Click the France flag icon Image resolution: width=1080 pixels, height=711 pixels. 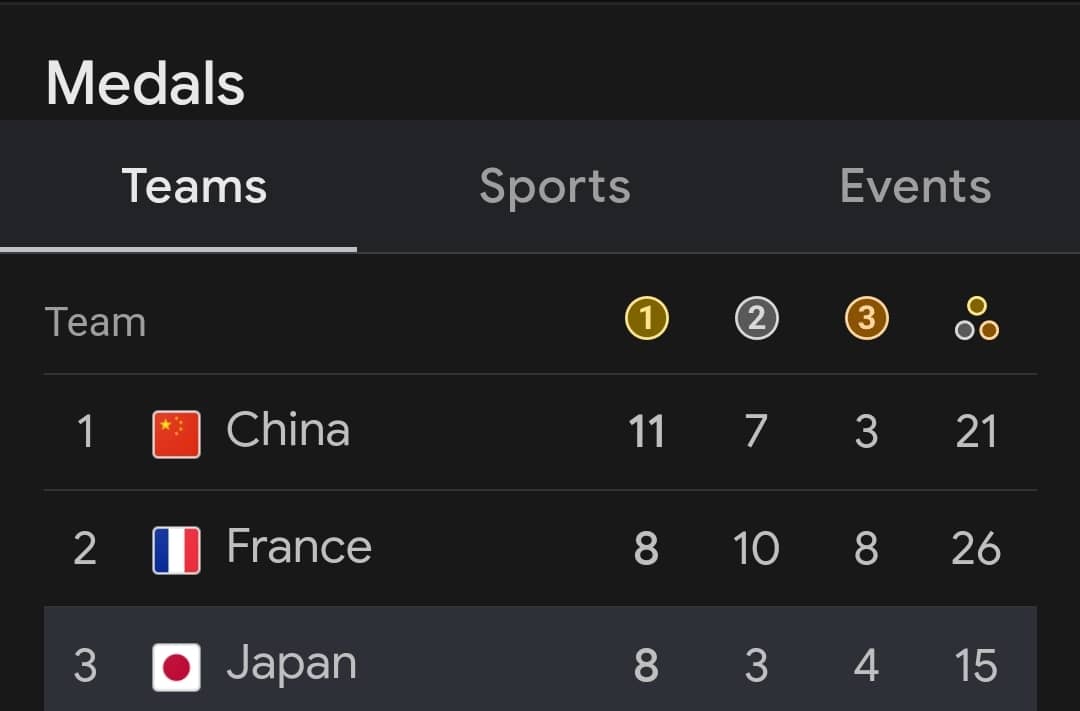pos(176,550)
